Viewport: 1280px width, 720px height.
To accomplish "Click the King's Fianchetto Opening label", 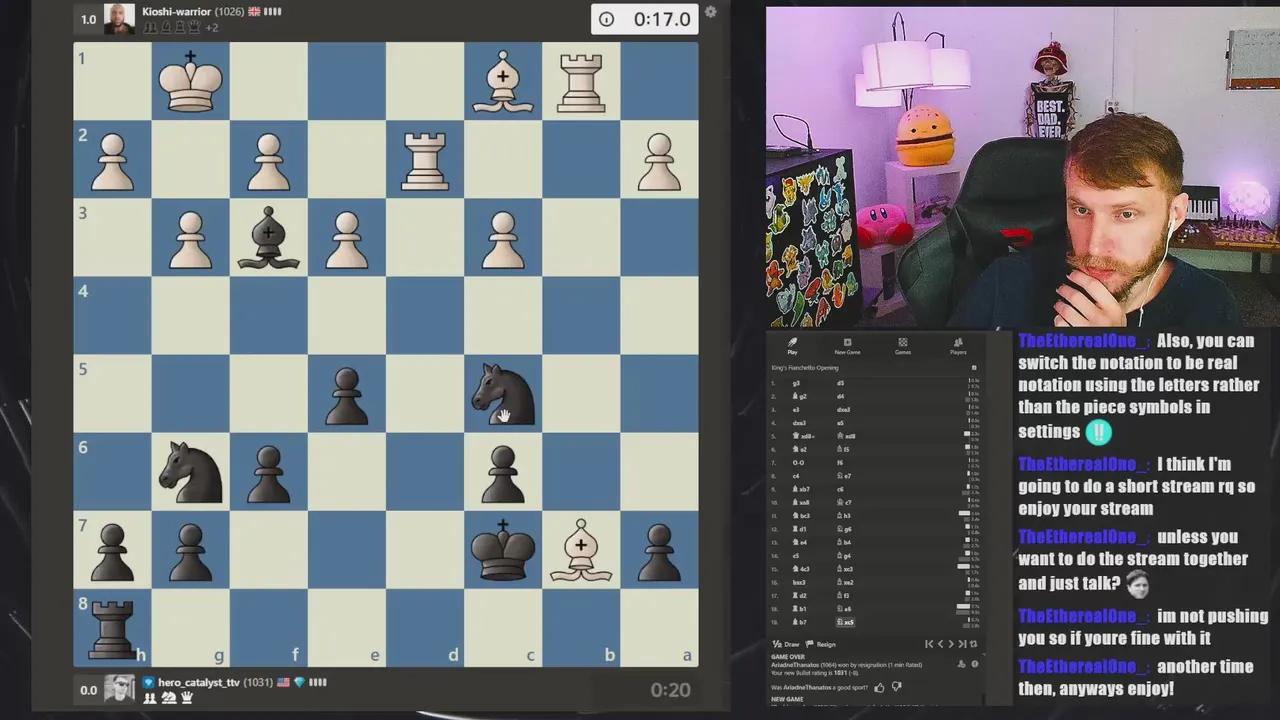I will (x=805, y=368).
